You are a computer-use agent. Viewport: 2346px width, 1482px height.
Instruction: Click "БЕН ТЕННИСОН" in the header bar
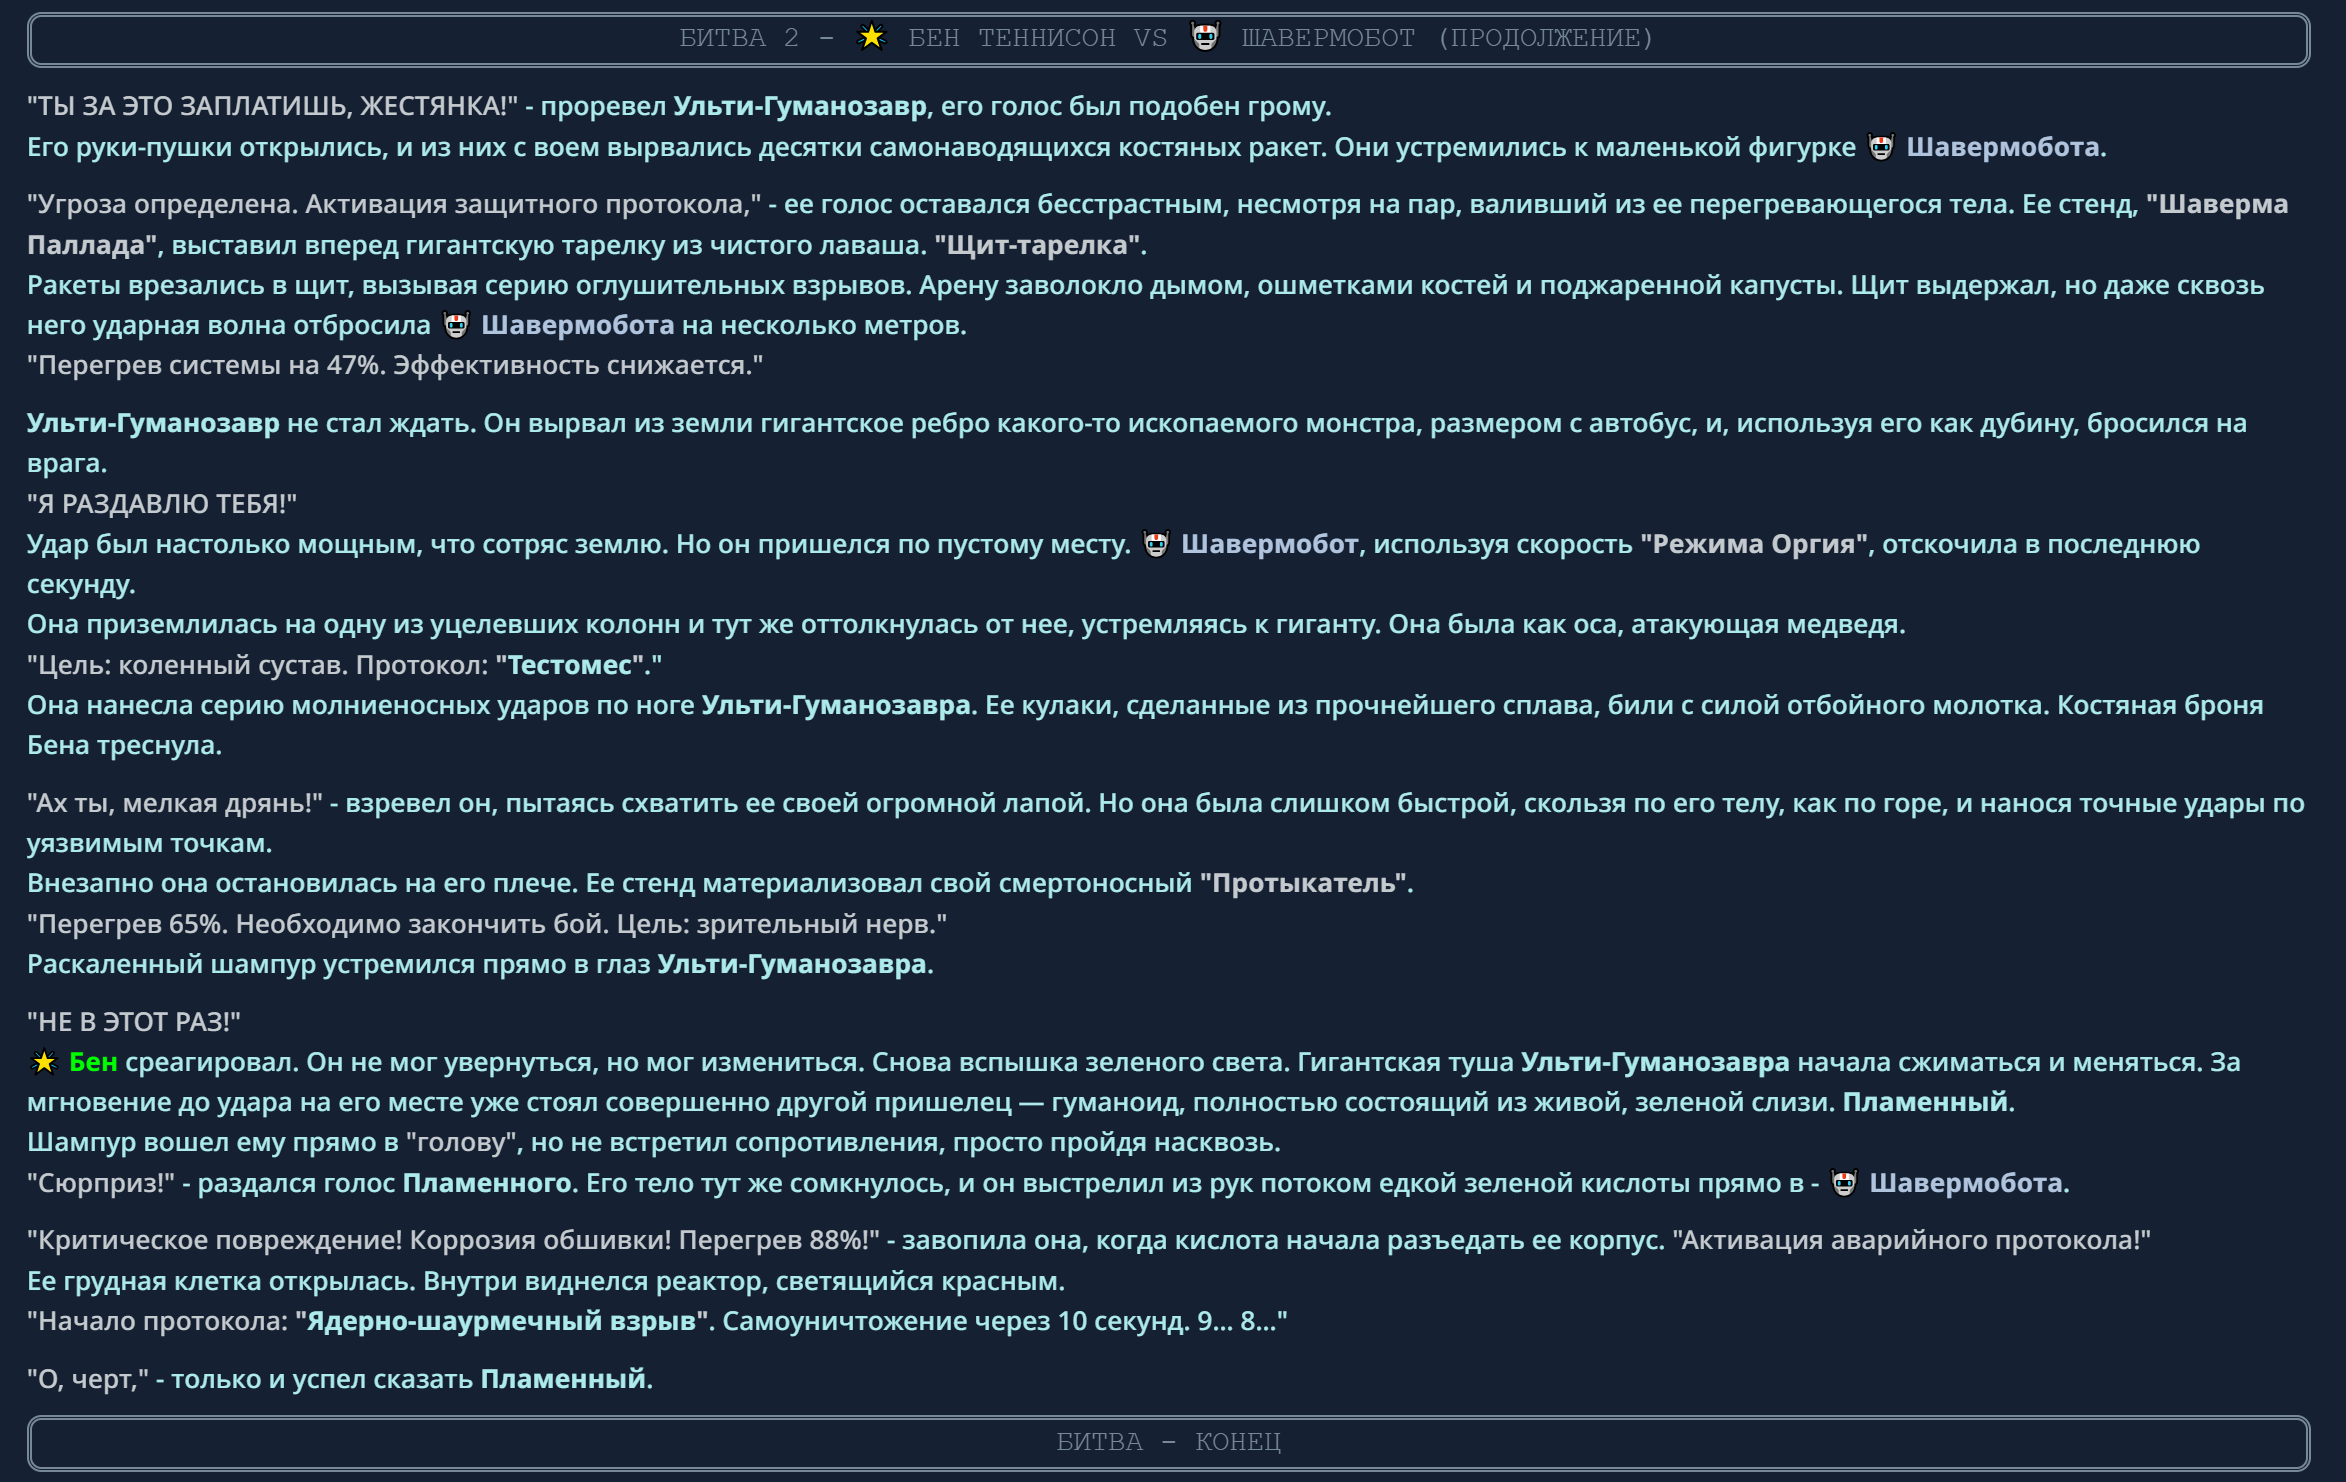[1011, 38]
